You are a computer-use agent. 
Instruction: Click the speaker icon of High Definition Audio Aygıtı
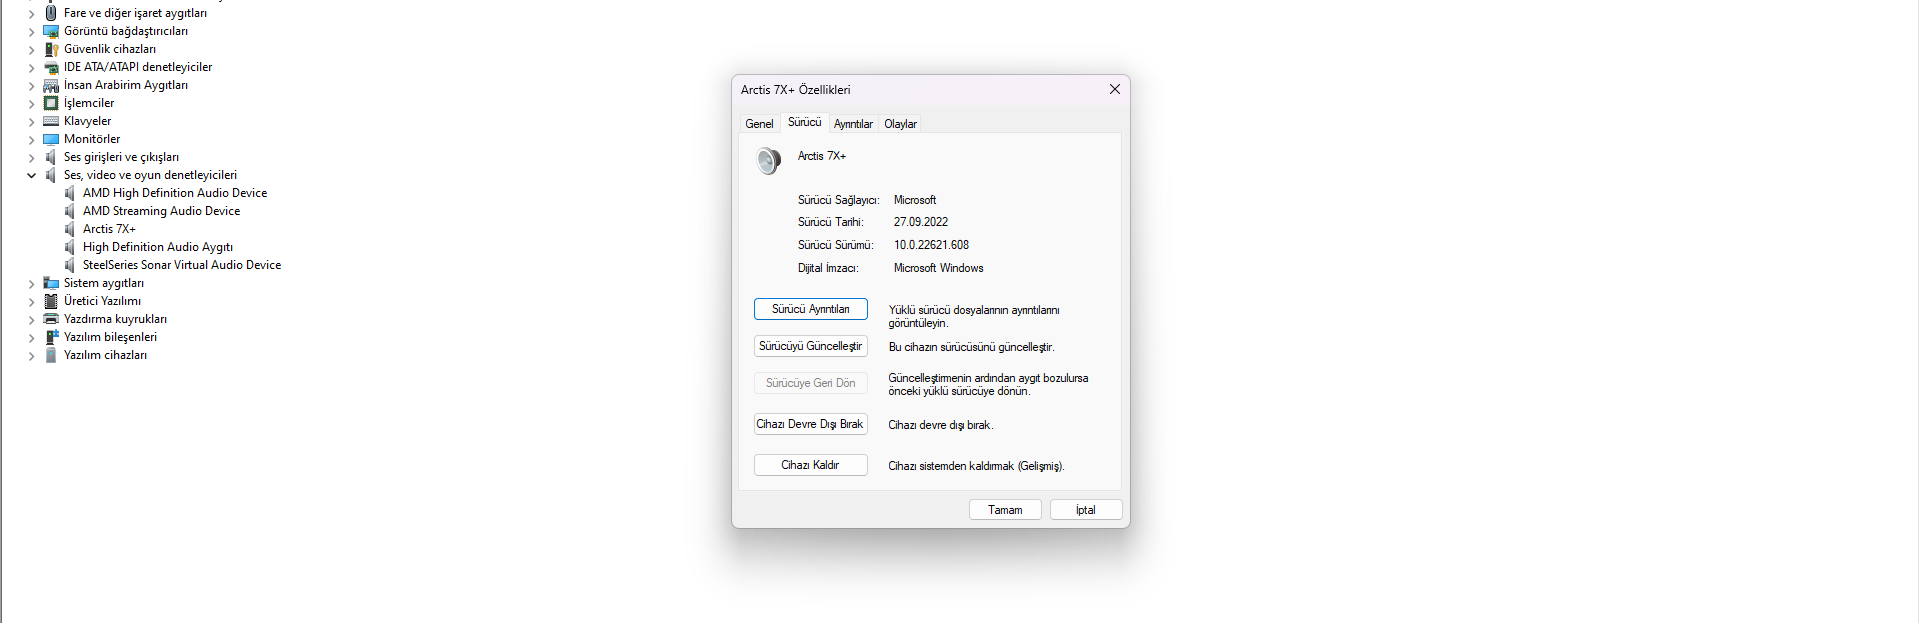pyautogui.click(x=70, y=247)
